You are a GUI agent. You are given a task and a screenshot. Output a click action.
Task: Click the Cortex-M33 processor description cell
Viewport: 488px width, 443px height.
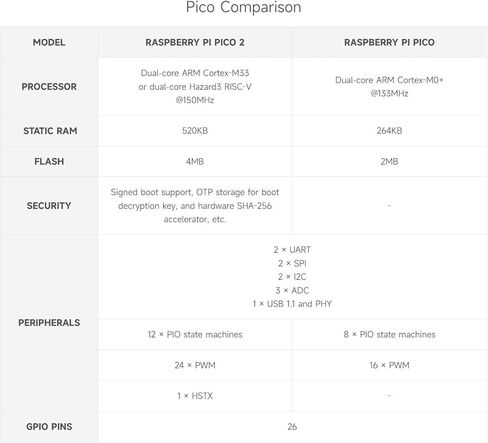195,87
